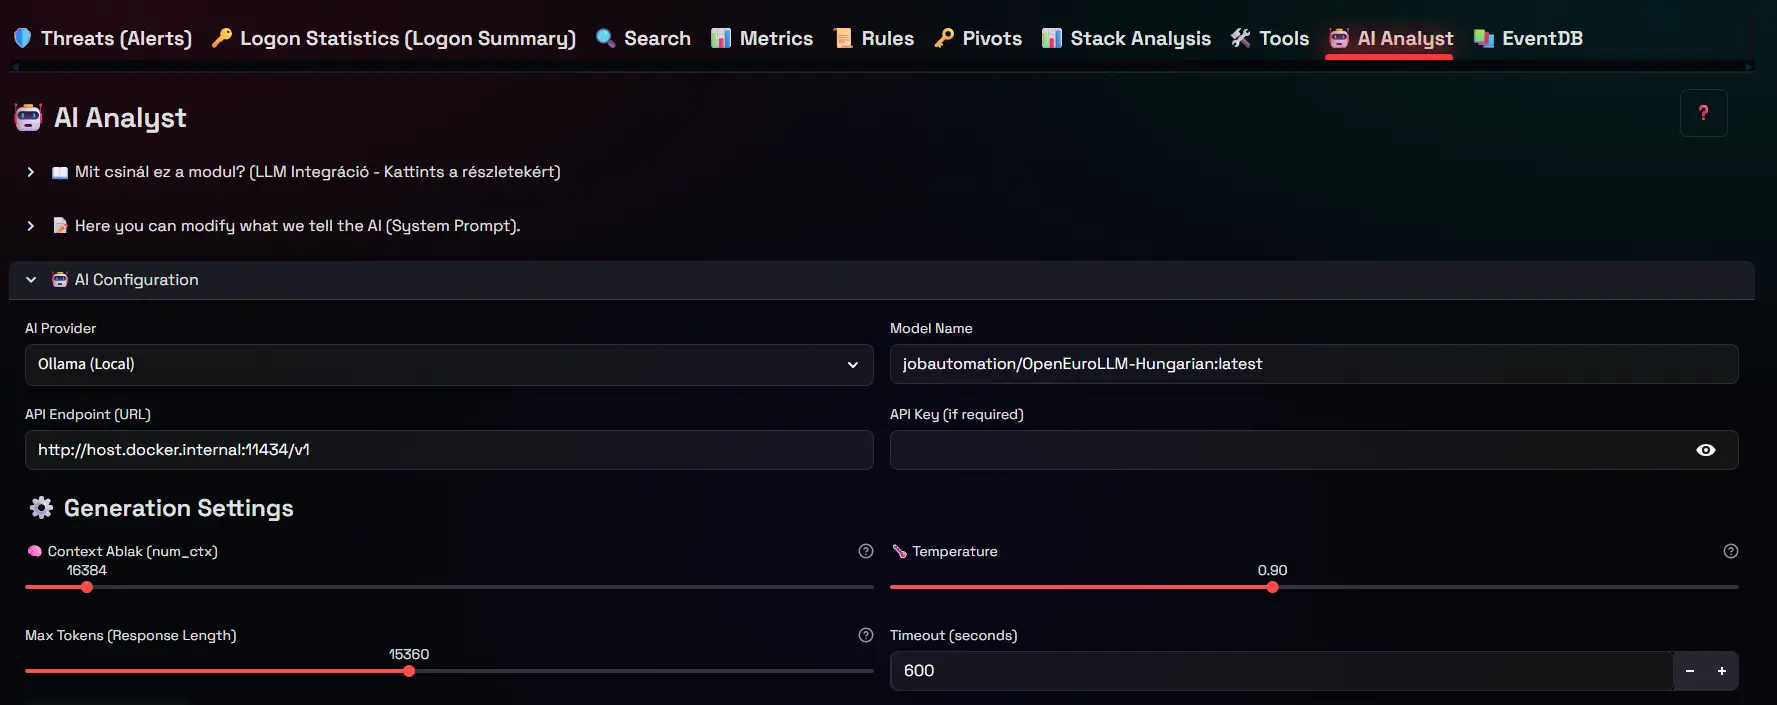1777x705 pixels.
Task: Expand the 'Mit csinál ez a modul?' section
Action: coord(306,172)
